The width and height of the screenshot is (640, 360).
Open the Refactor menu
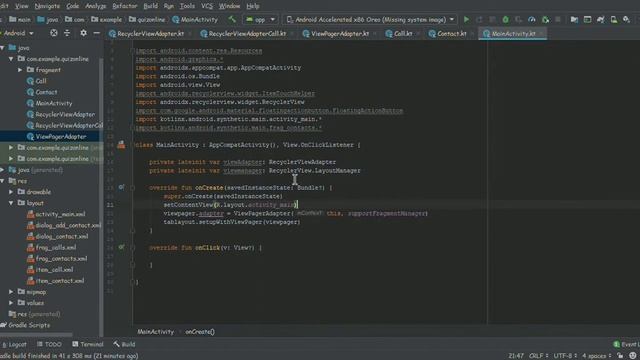pos(124,6)
